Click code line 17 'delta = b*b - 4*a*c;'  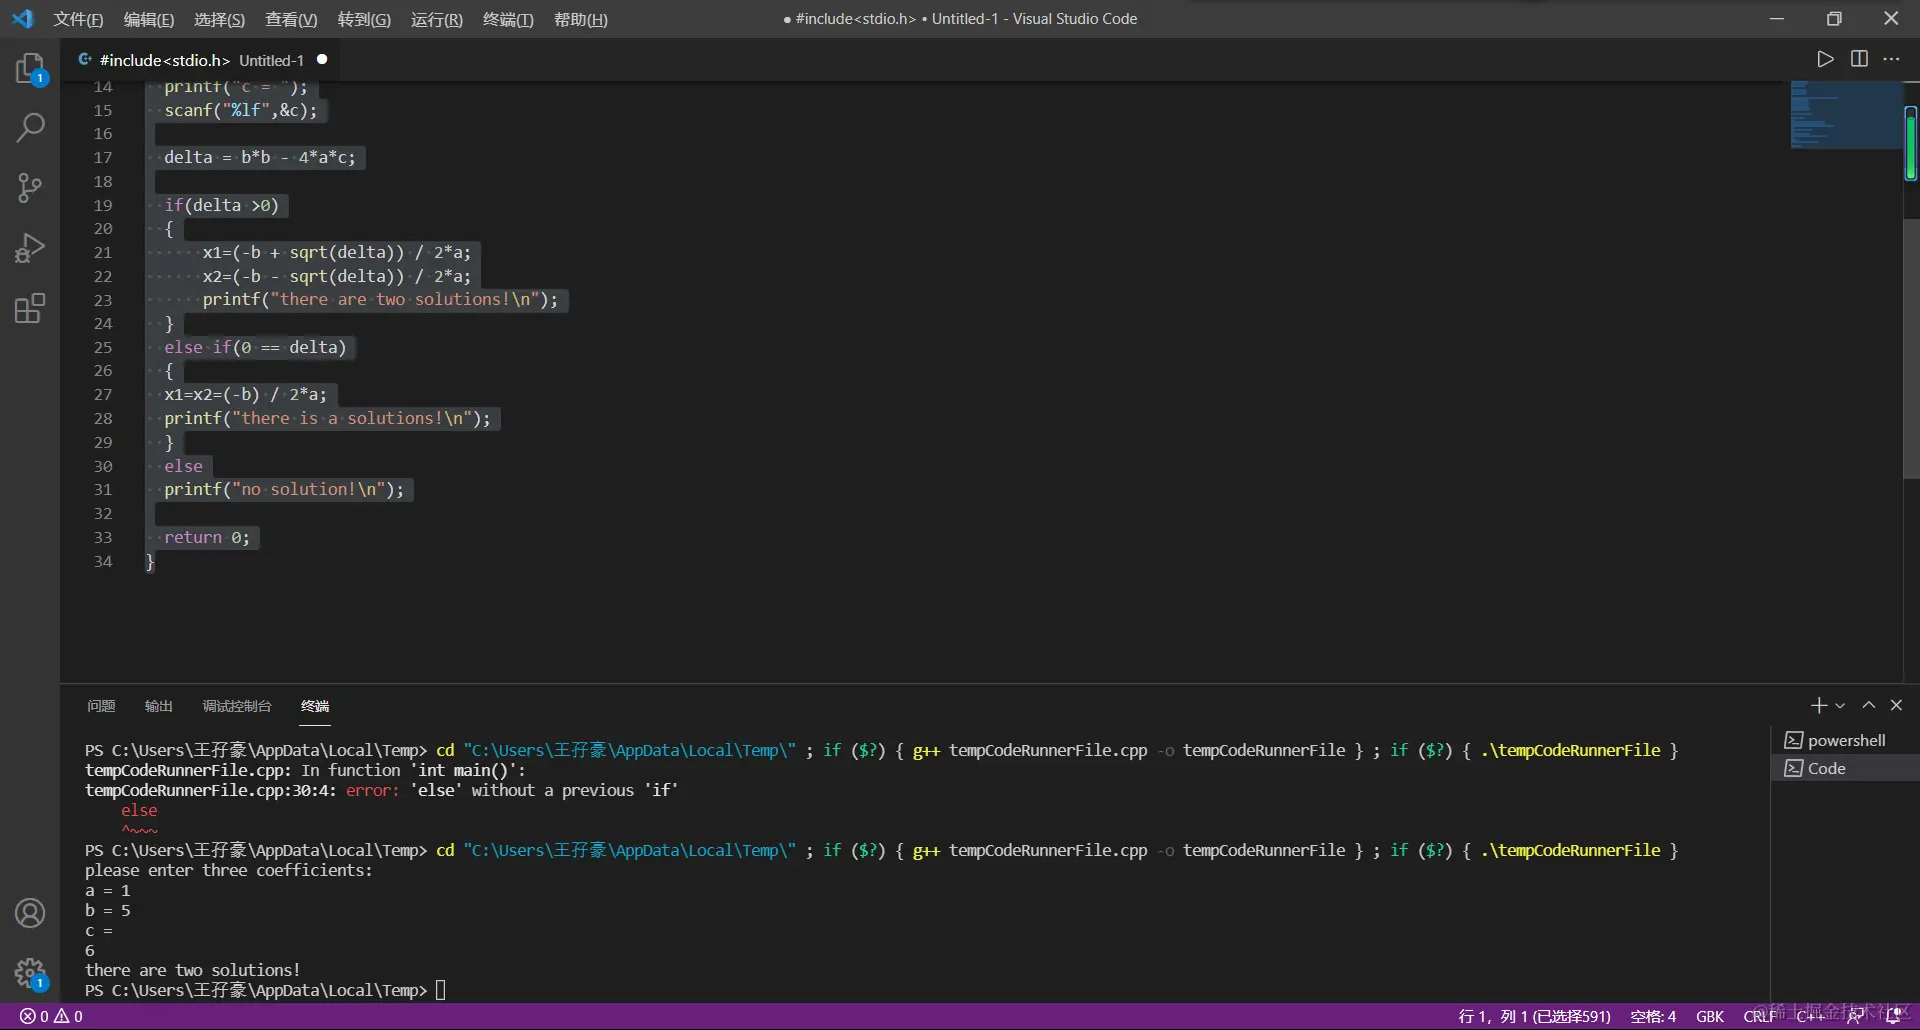[259, 157]
